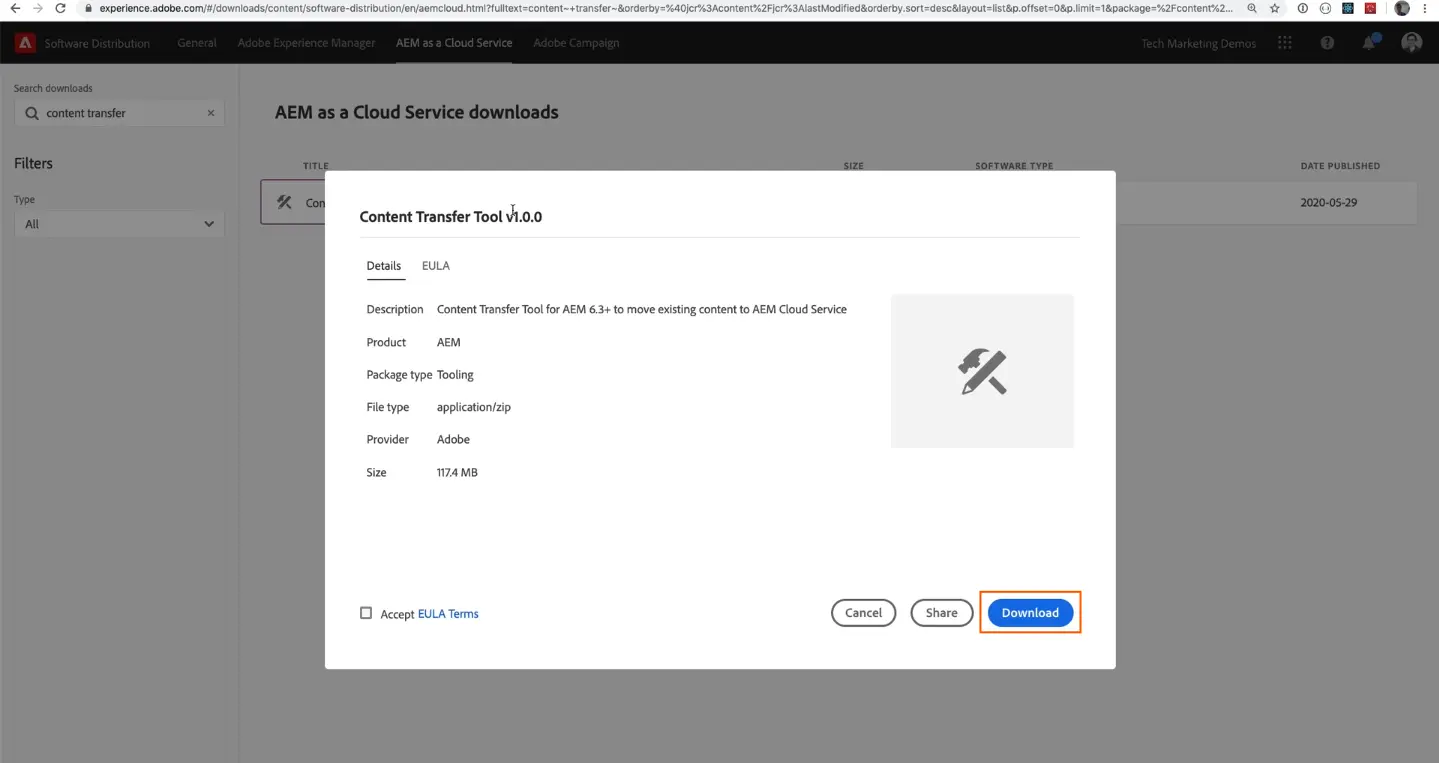The image size is (1439, 763).
Task: Open the Chrome three-dot menu
Action: [1426, 8]
